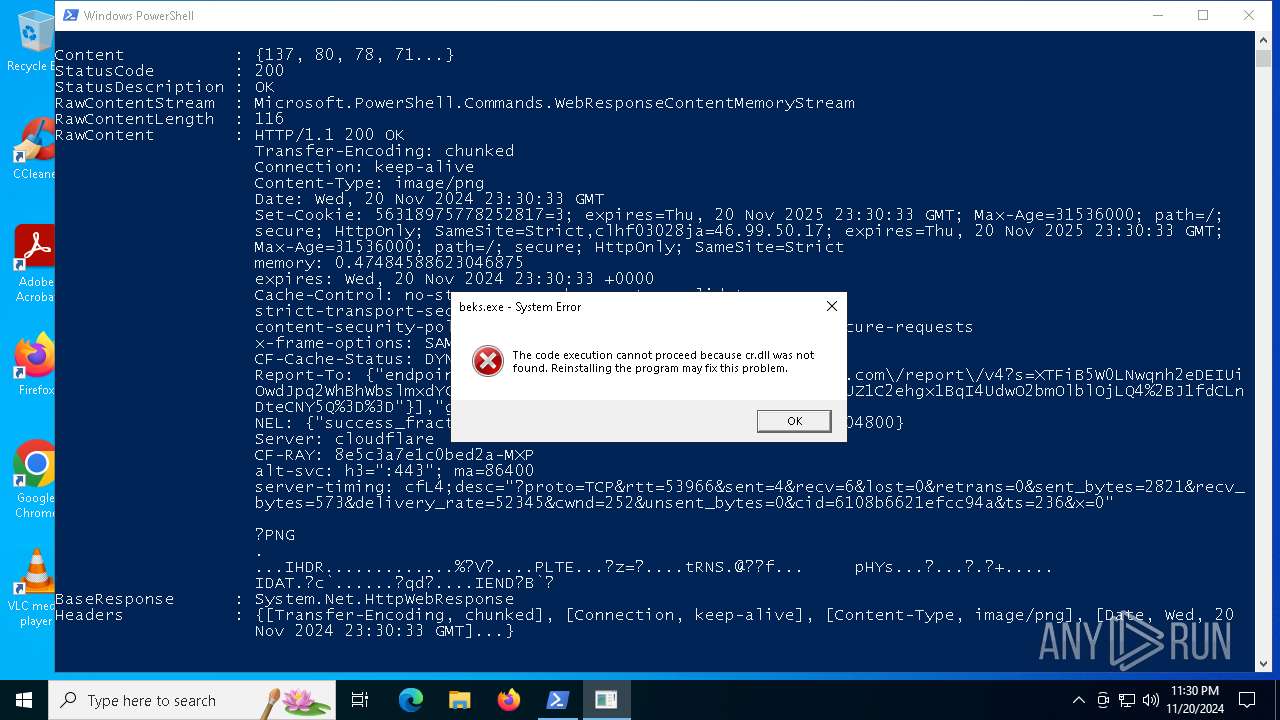Click the PowerShell scrollbar up arrow

(x=1263, y=40)
